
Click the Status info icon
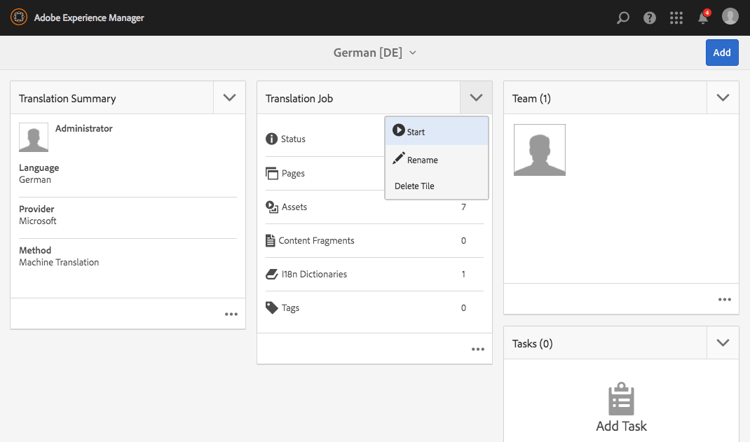click(271, 139)
